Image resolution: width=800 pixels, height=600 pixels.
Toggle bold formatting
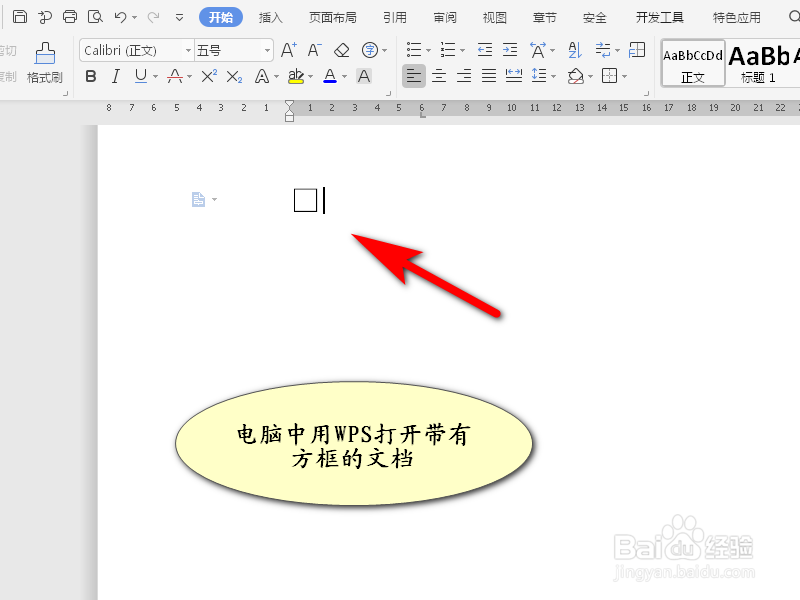tap(91, 77)
